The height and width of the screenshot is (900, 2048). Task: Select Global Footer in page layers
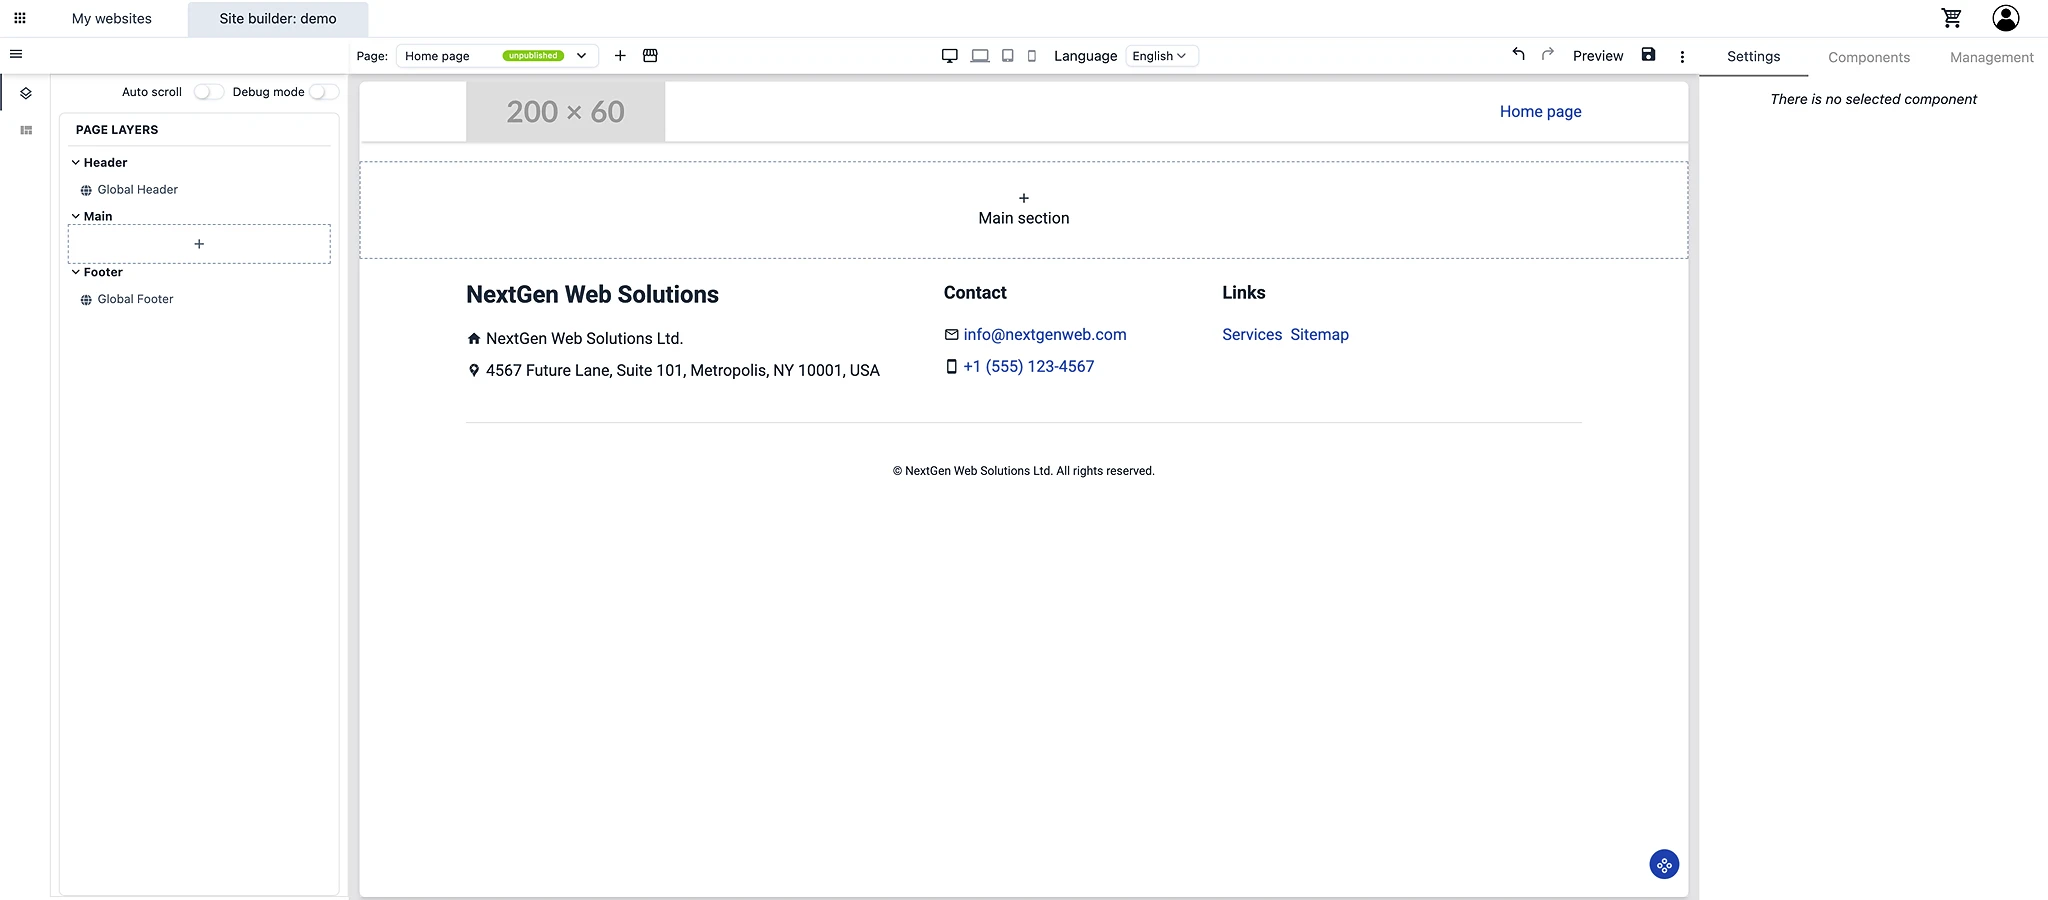135,299
